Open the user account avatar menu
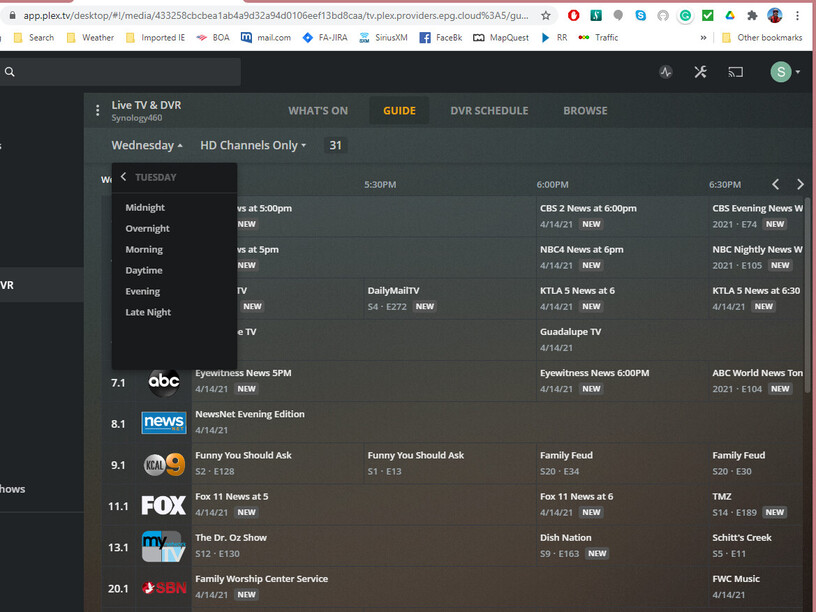This screenshot has width=816, height=612. click(785, 72)
